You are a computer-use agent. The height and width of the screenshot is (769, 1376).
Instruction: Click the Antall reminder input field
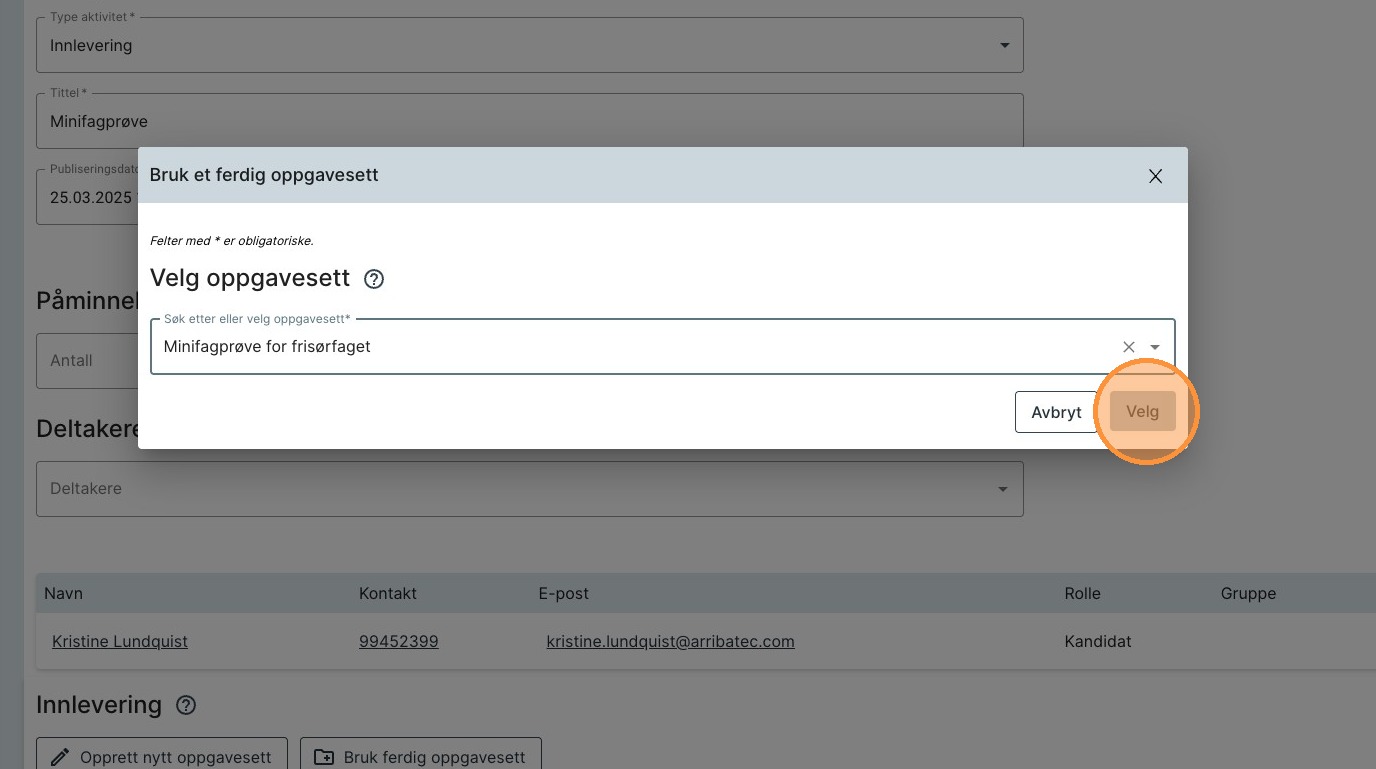coord(85,361)
